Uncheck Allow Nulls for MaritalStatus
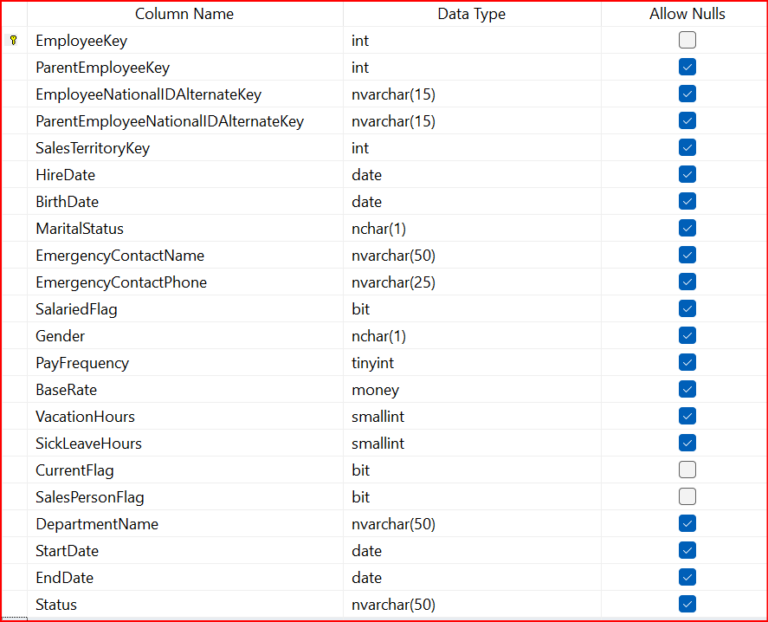 687,228
